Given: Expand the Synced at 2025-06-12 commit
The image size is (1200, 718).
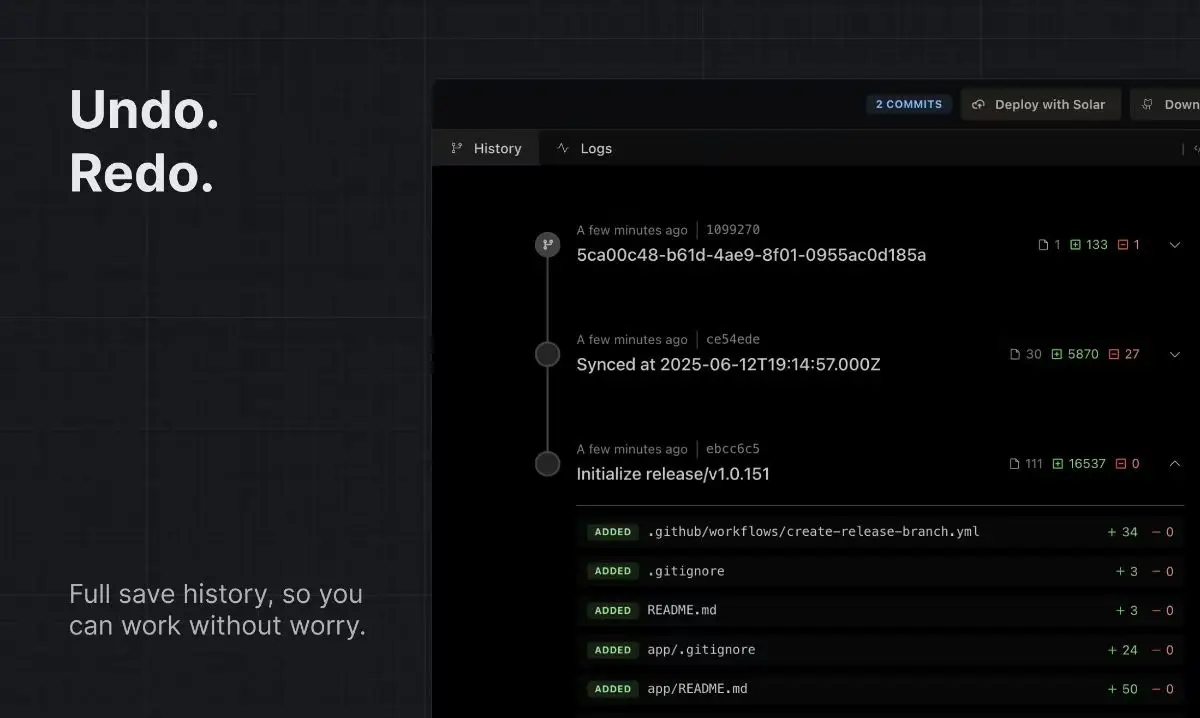Looking at the screenshot, I should point(1175,354).
